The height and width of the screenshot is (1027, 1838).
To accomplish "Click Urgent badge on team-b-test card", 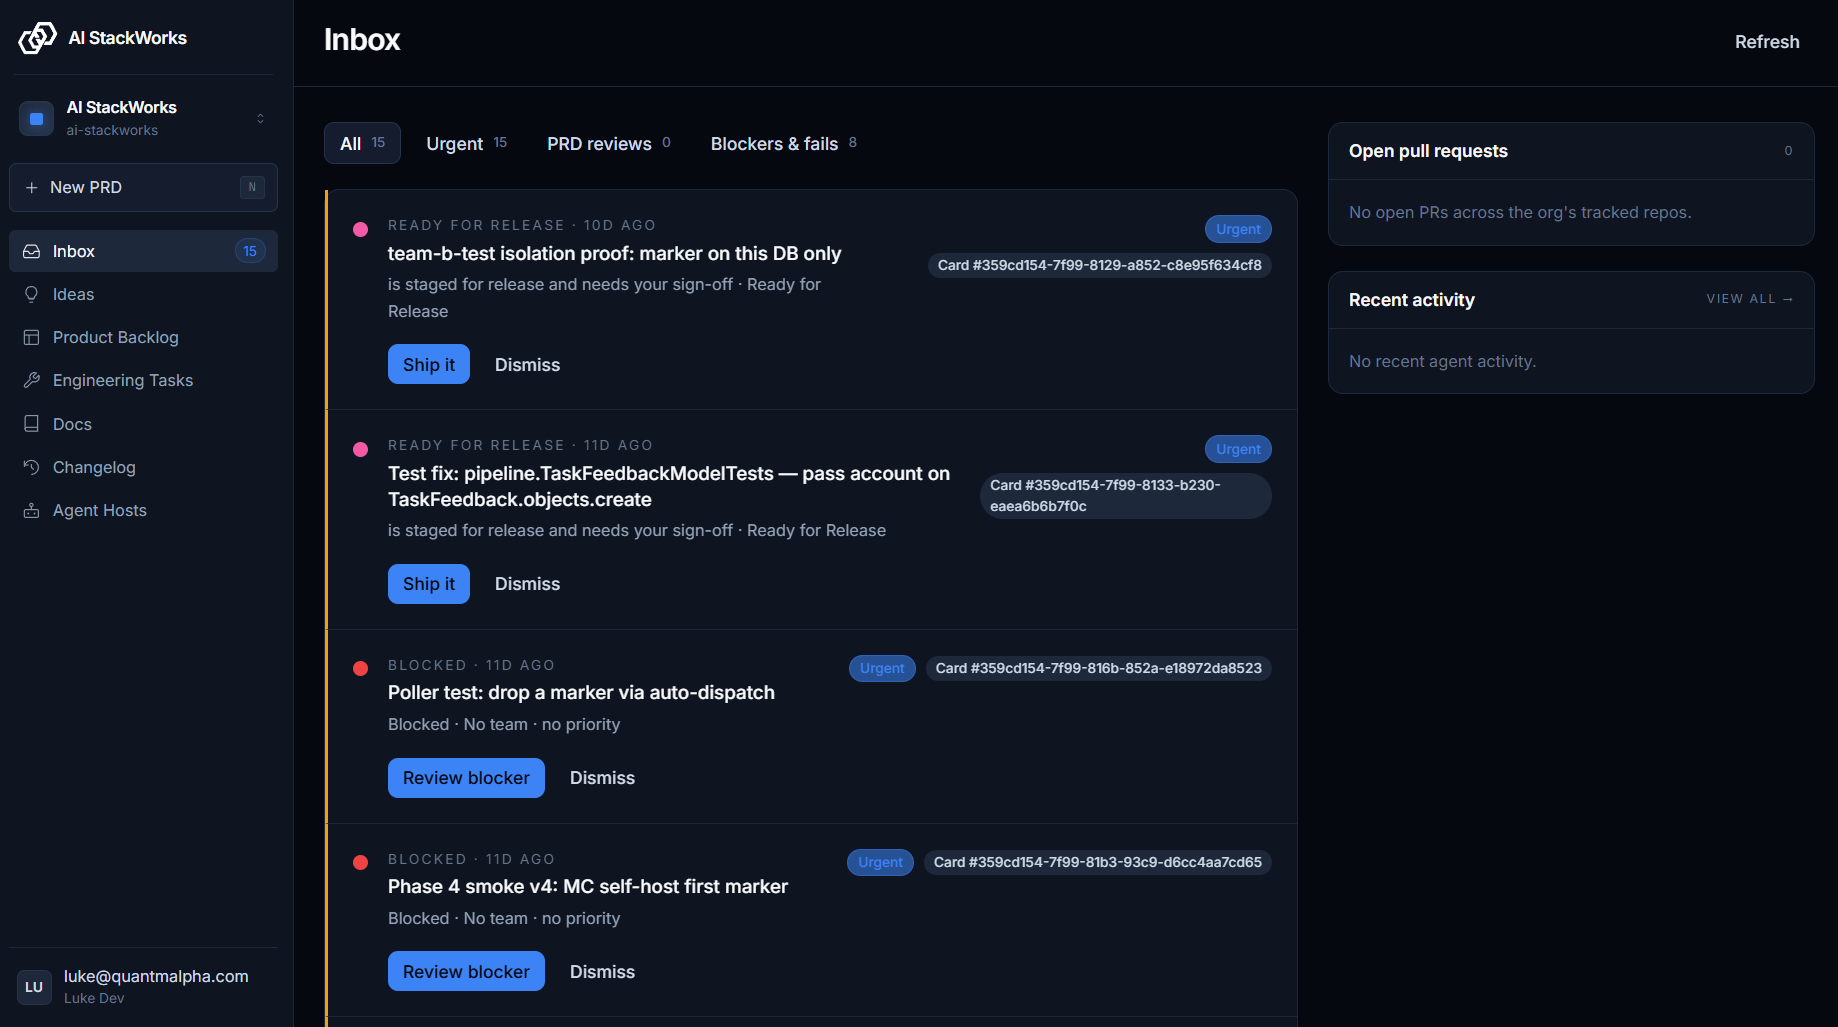I will [x=1238, y=229].
